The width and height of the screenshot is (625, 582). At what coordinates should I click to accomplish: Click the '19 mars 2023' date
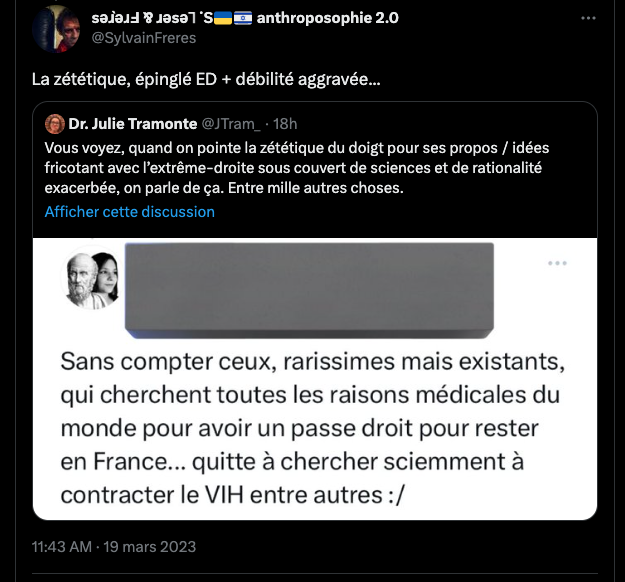pyautogui.click(x=149, y=547)
